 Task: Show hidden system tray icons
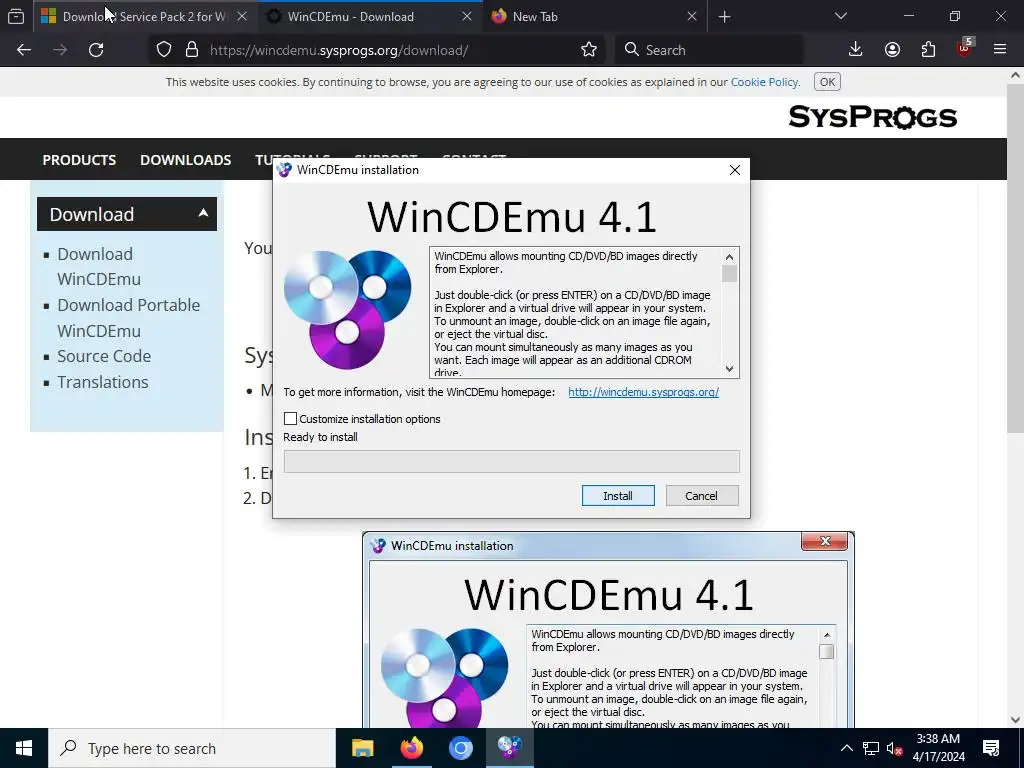pos(846,748)
